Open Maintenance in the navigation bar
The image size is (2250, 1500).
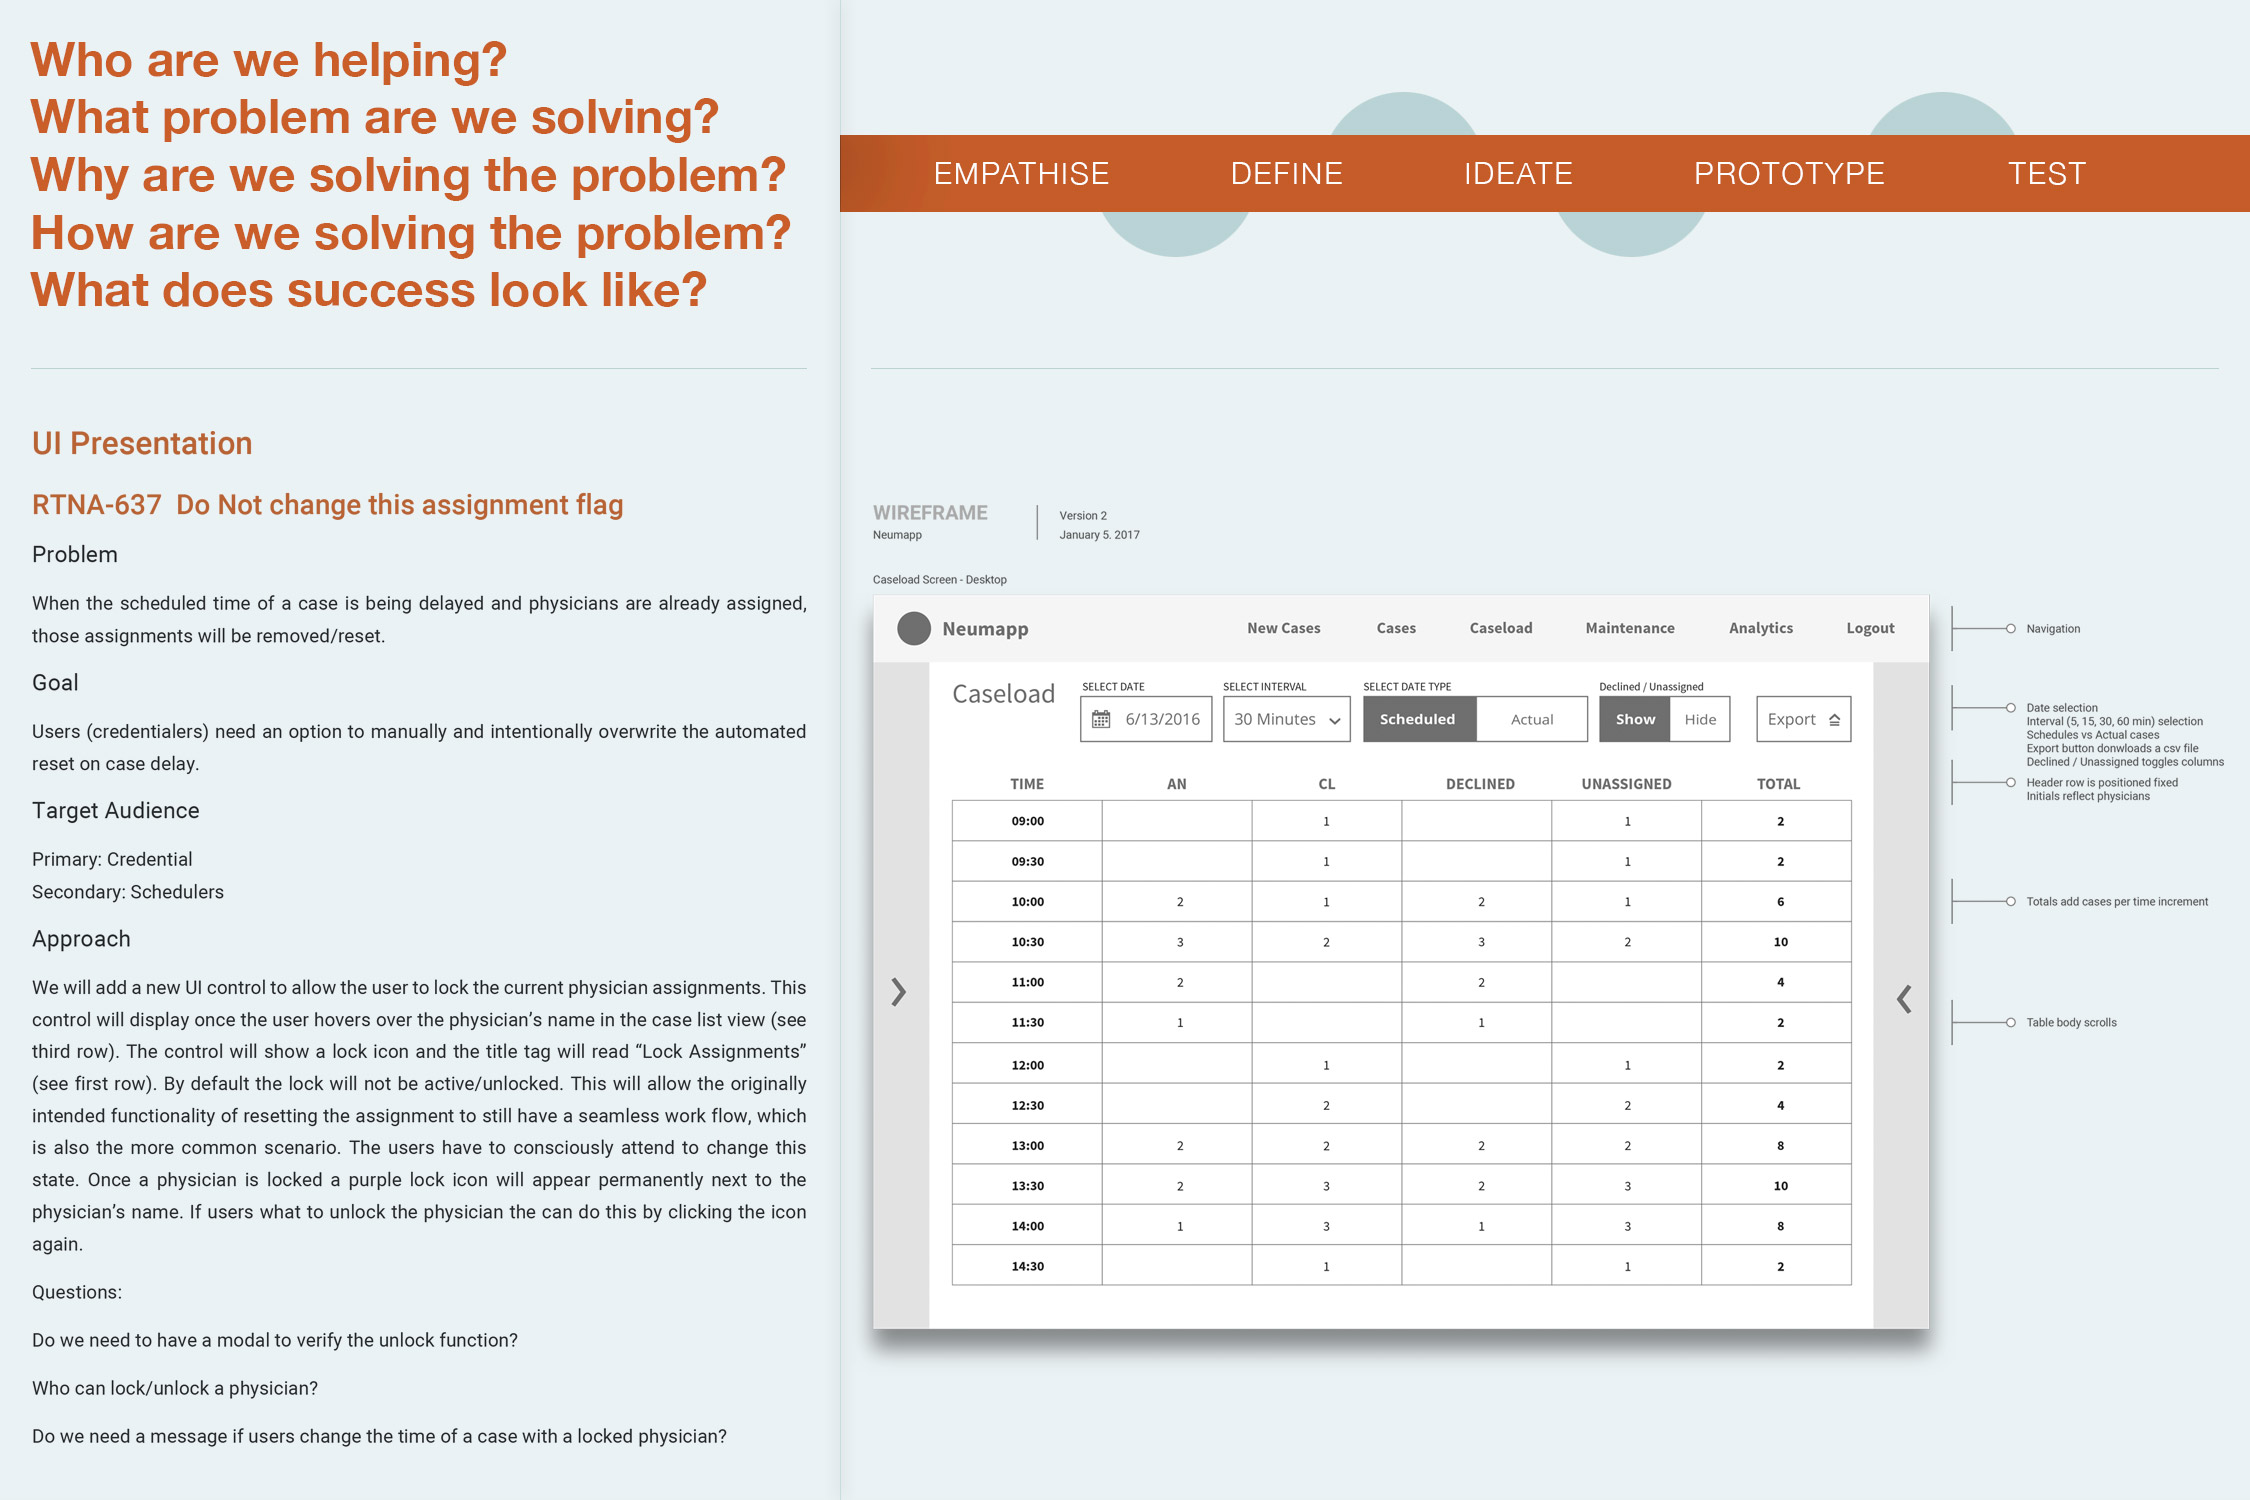[1629, 628]
